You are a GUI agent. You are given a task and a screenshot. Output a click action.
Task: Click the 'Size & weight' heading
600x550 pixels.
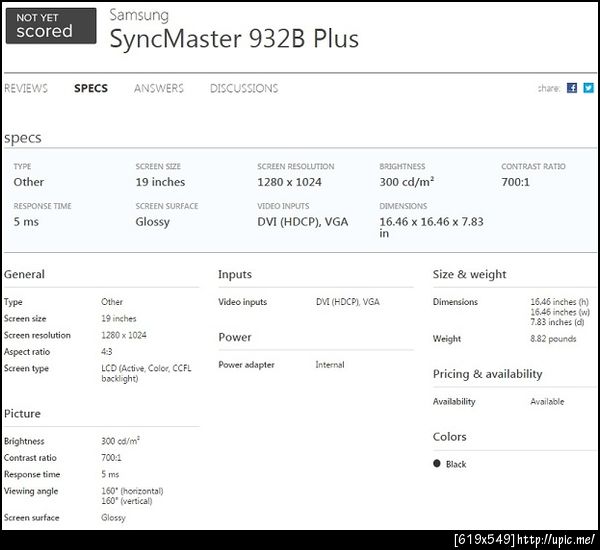click(x=470, y=274)
